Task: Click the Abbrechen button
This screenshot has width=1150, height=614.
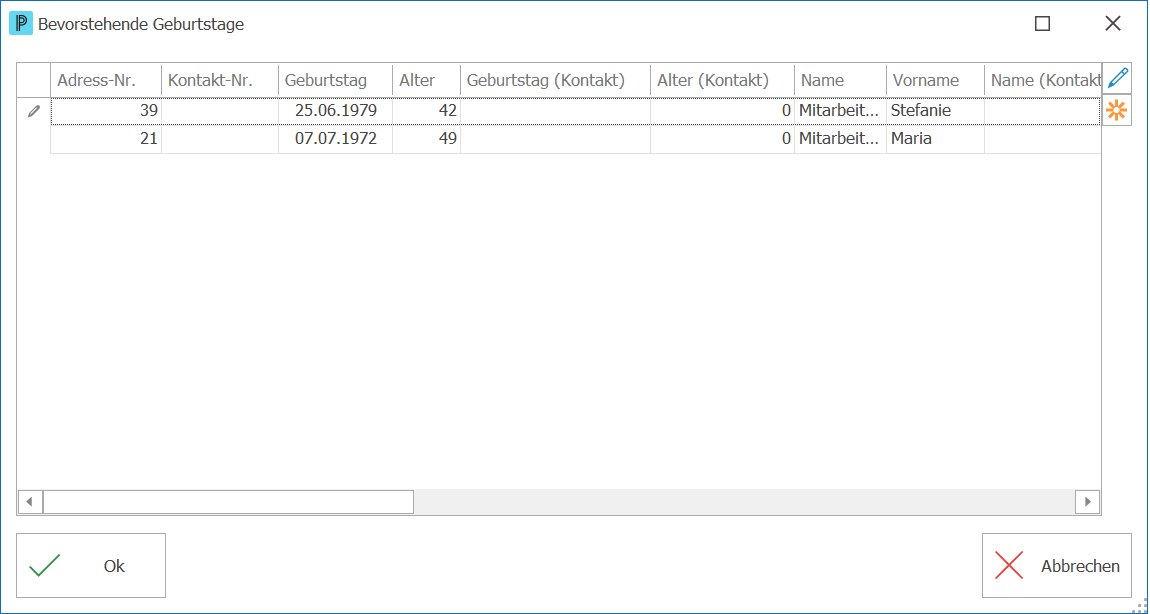Action: 1057,566
